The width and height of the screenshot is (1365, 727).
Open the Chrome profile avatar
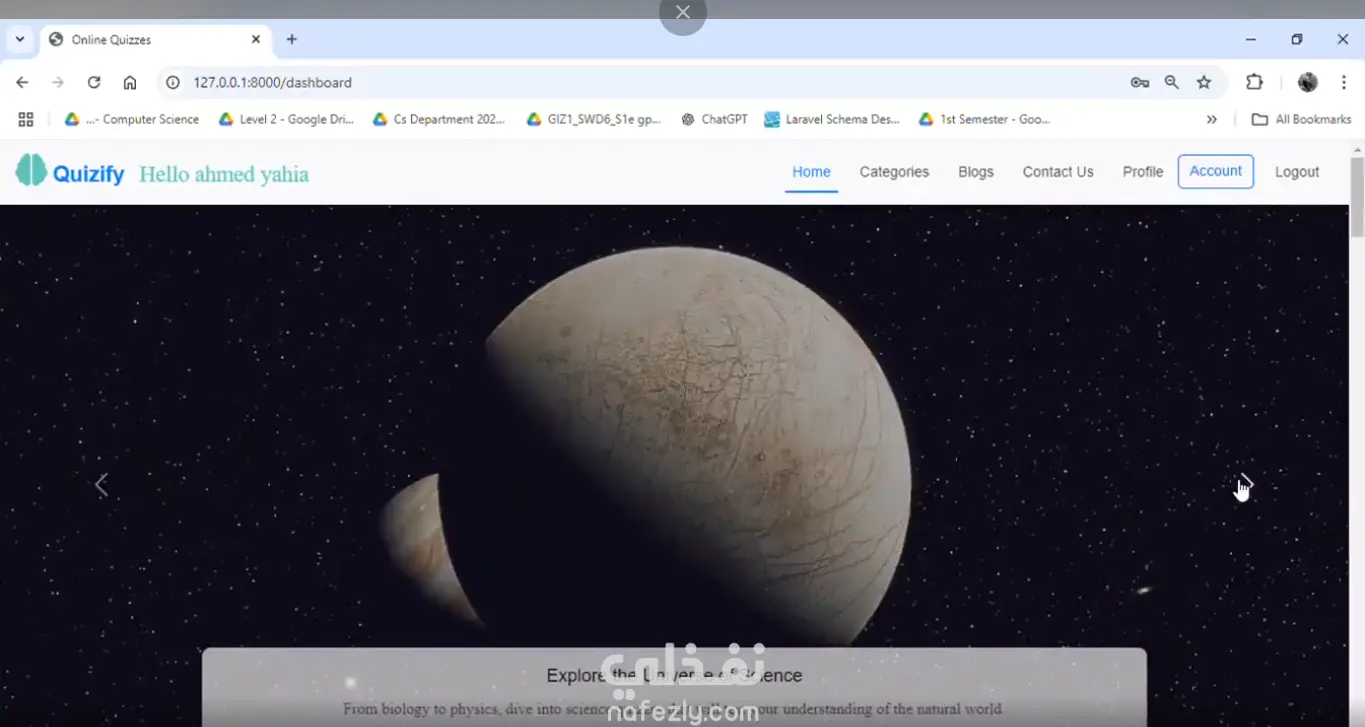click(x=1308, y=83)
